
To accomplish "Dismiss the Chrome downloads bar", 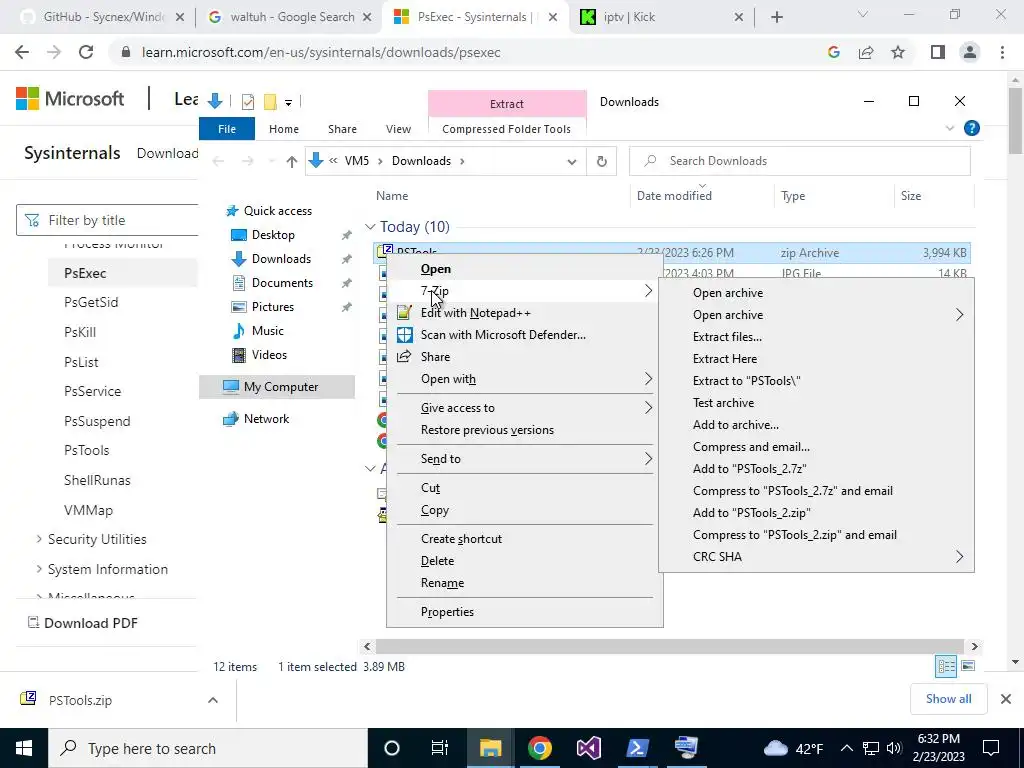I will pyautogui.click(x=1006, y=699).
